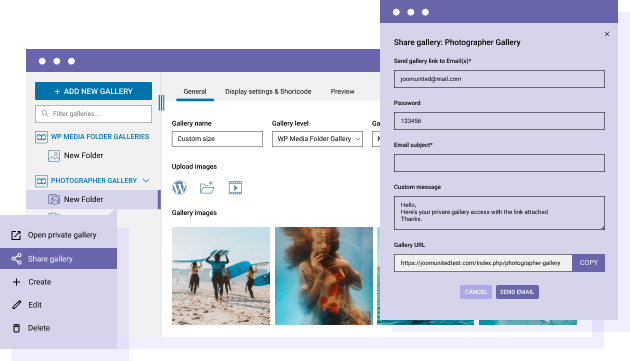Click the WP MEDIA FOLDER GALLERIES label
This screenshot has height=361, width=630.
(x=100, y=137)
